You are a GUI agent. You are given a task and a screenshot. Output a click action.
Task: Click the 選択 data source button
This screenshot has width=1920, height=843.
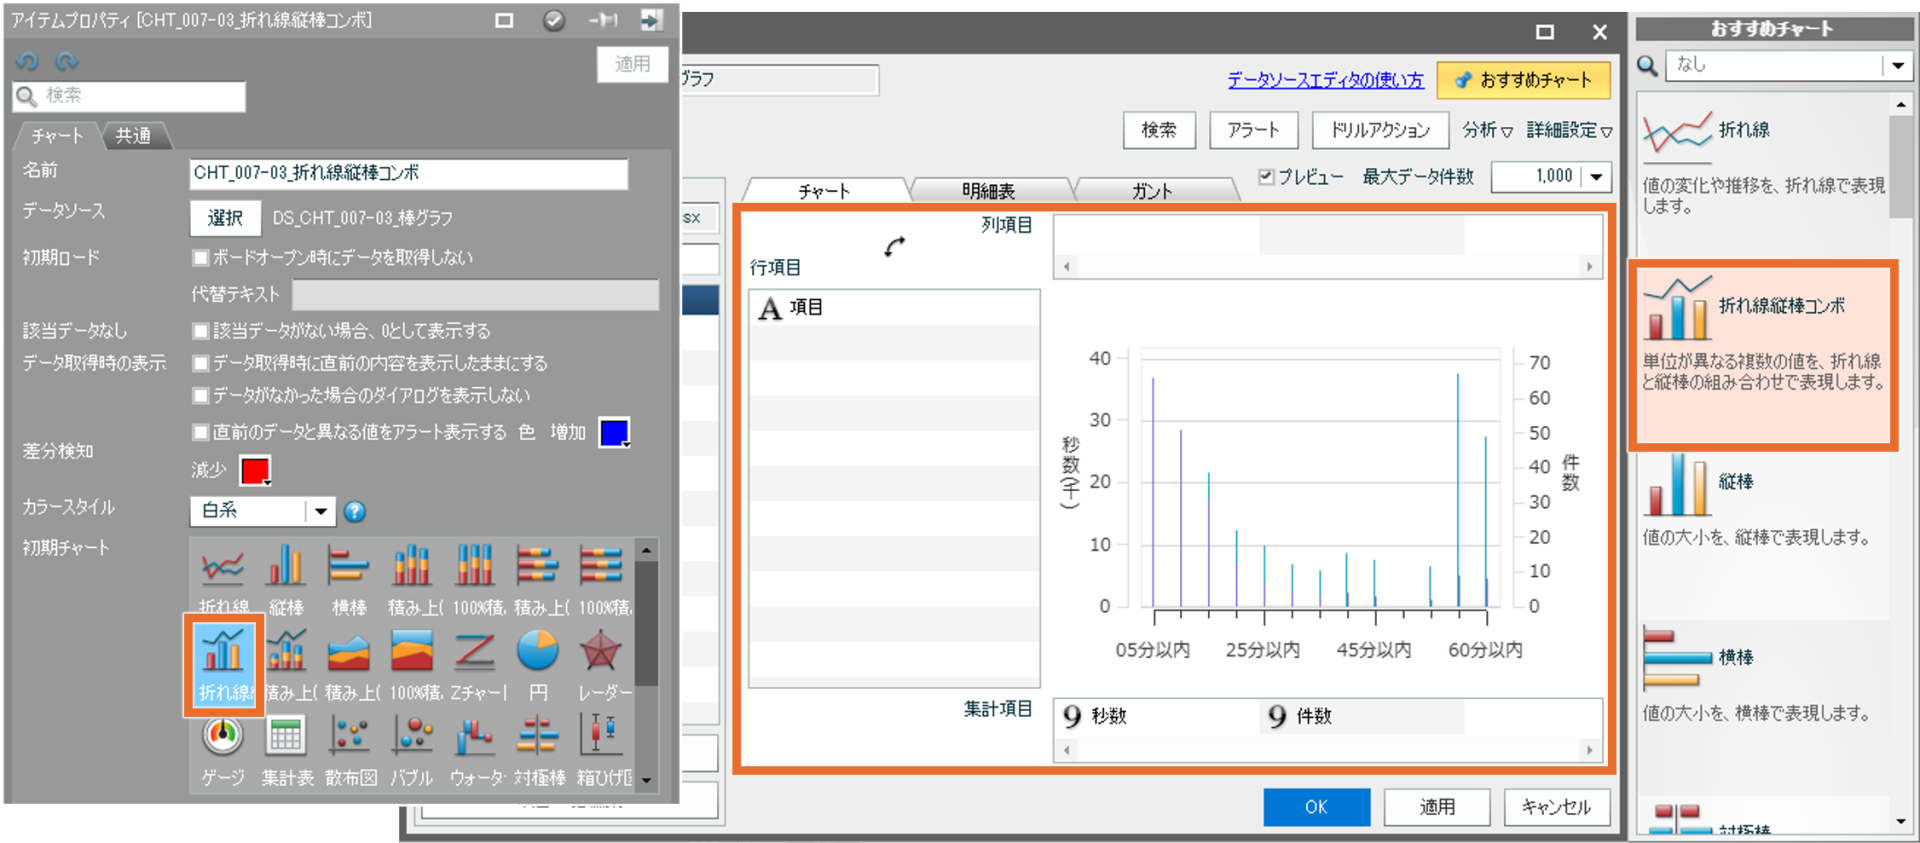coord(226,218)
